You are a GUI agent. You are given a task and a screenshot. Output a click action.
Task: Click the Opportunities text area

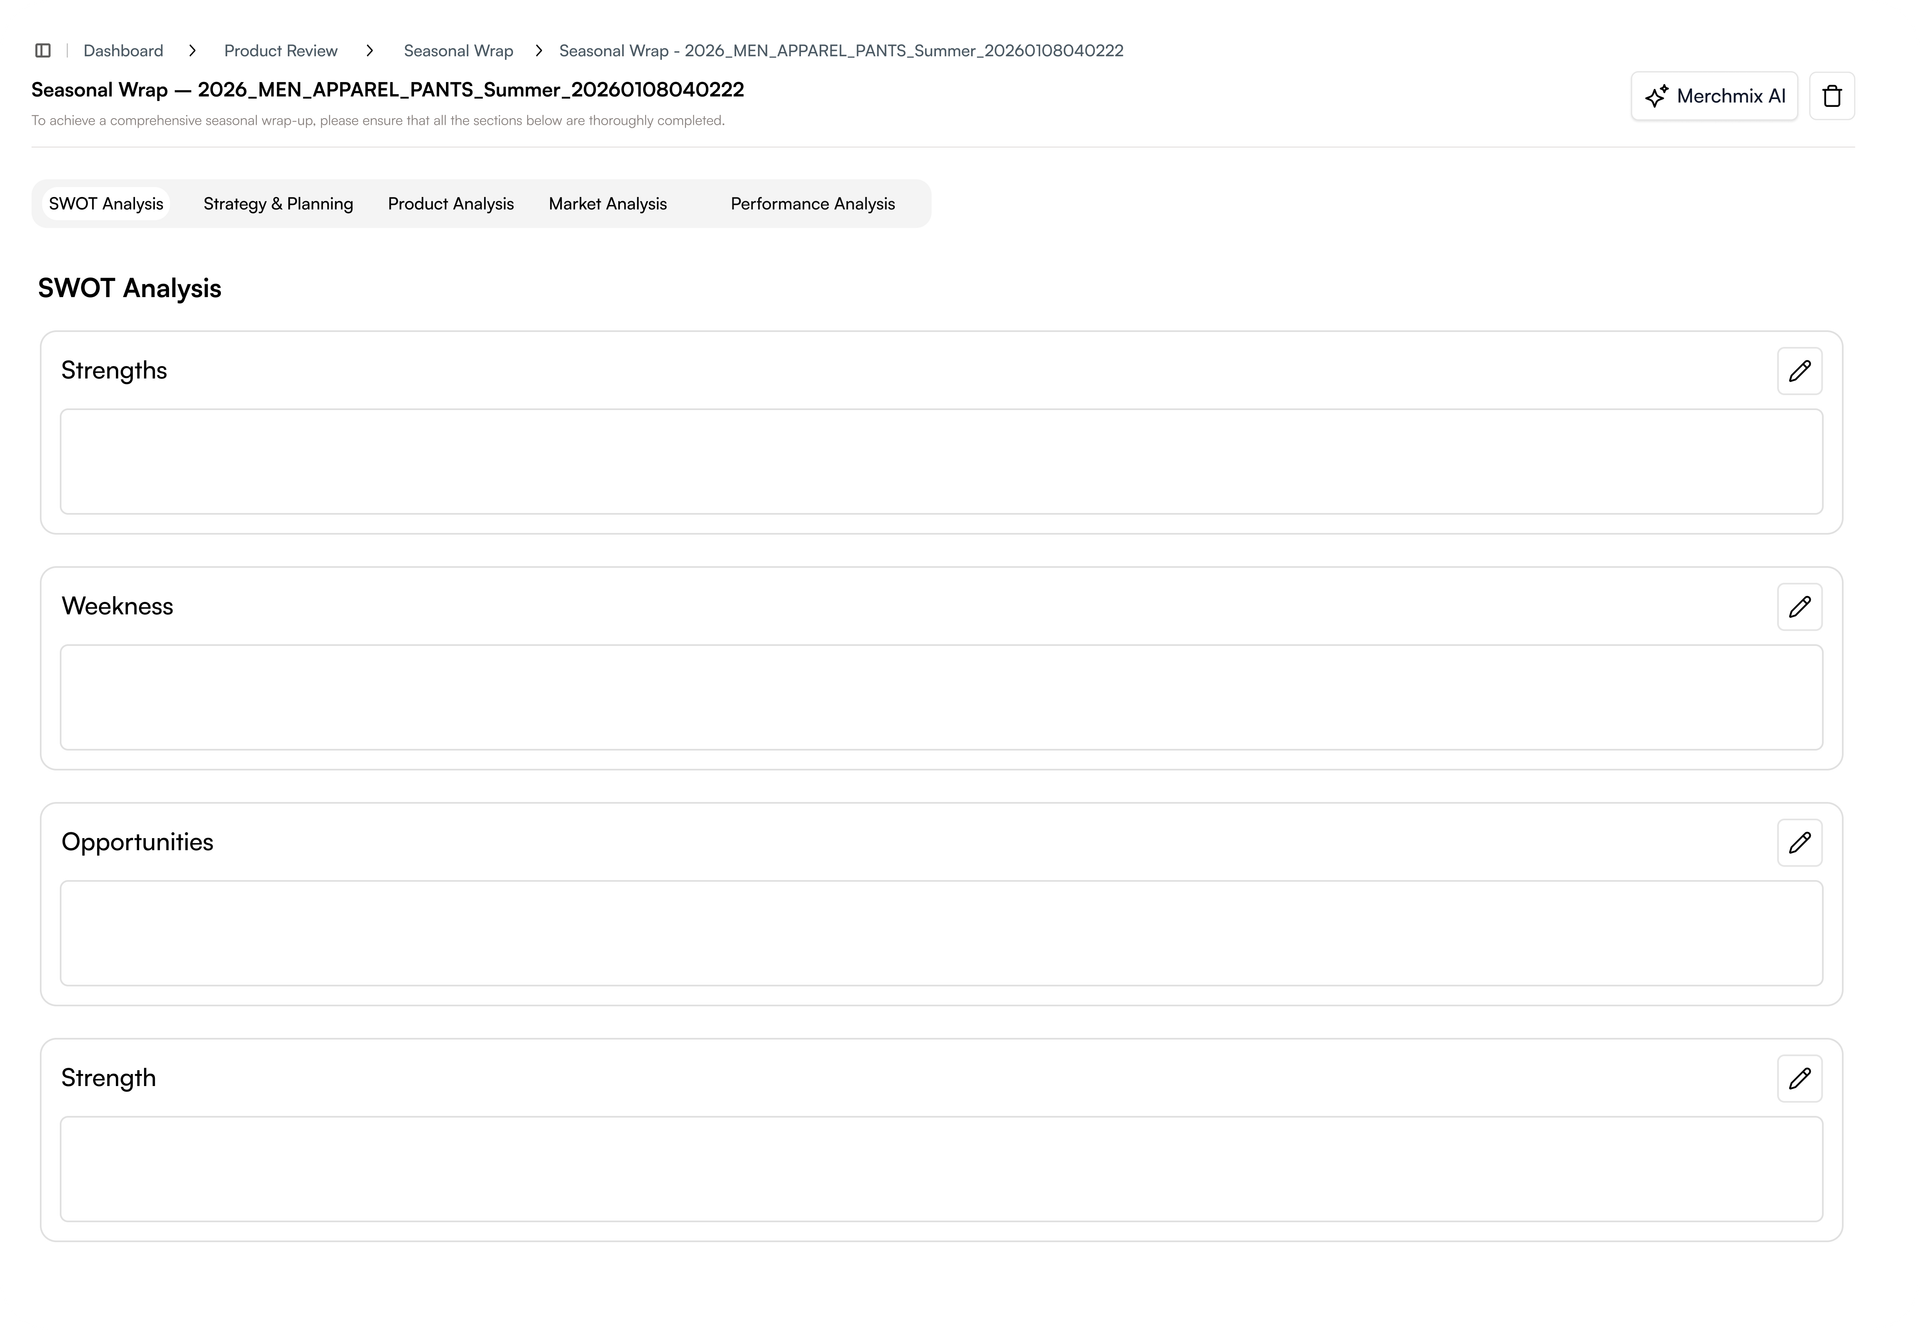[x=941, y=934]
